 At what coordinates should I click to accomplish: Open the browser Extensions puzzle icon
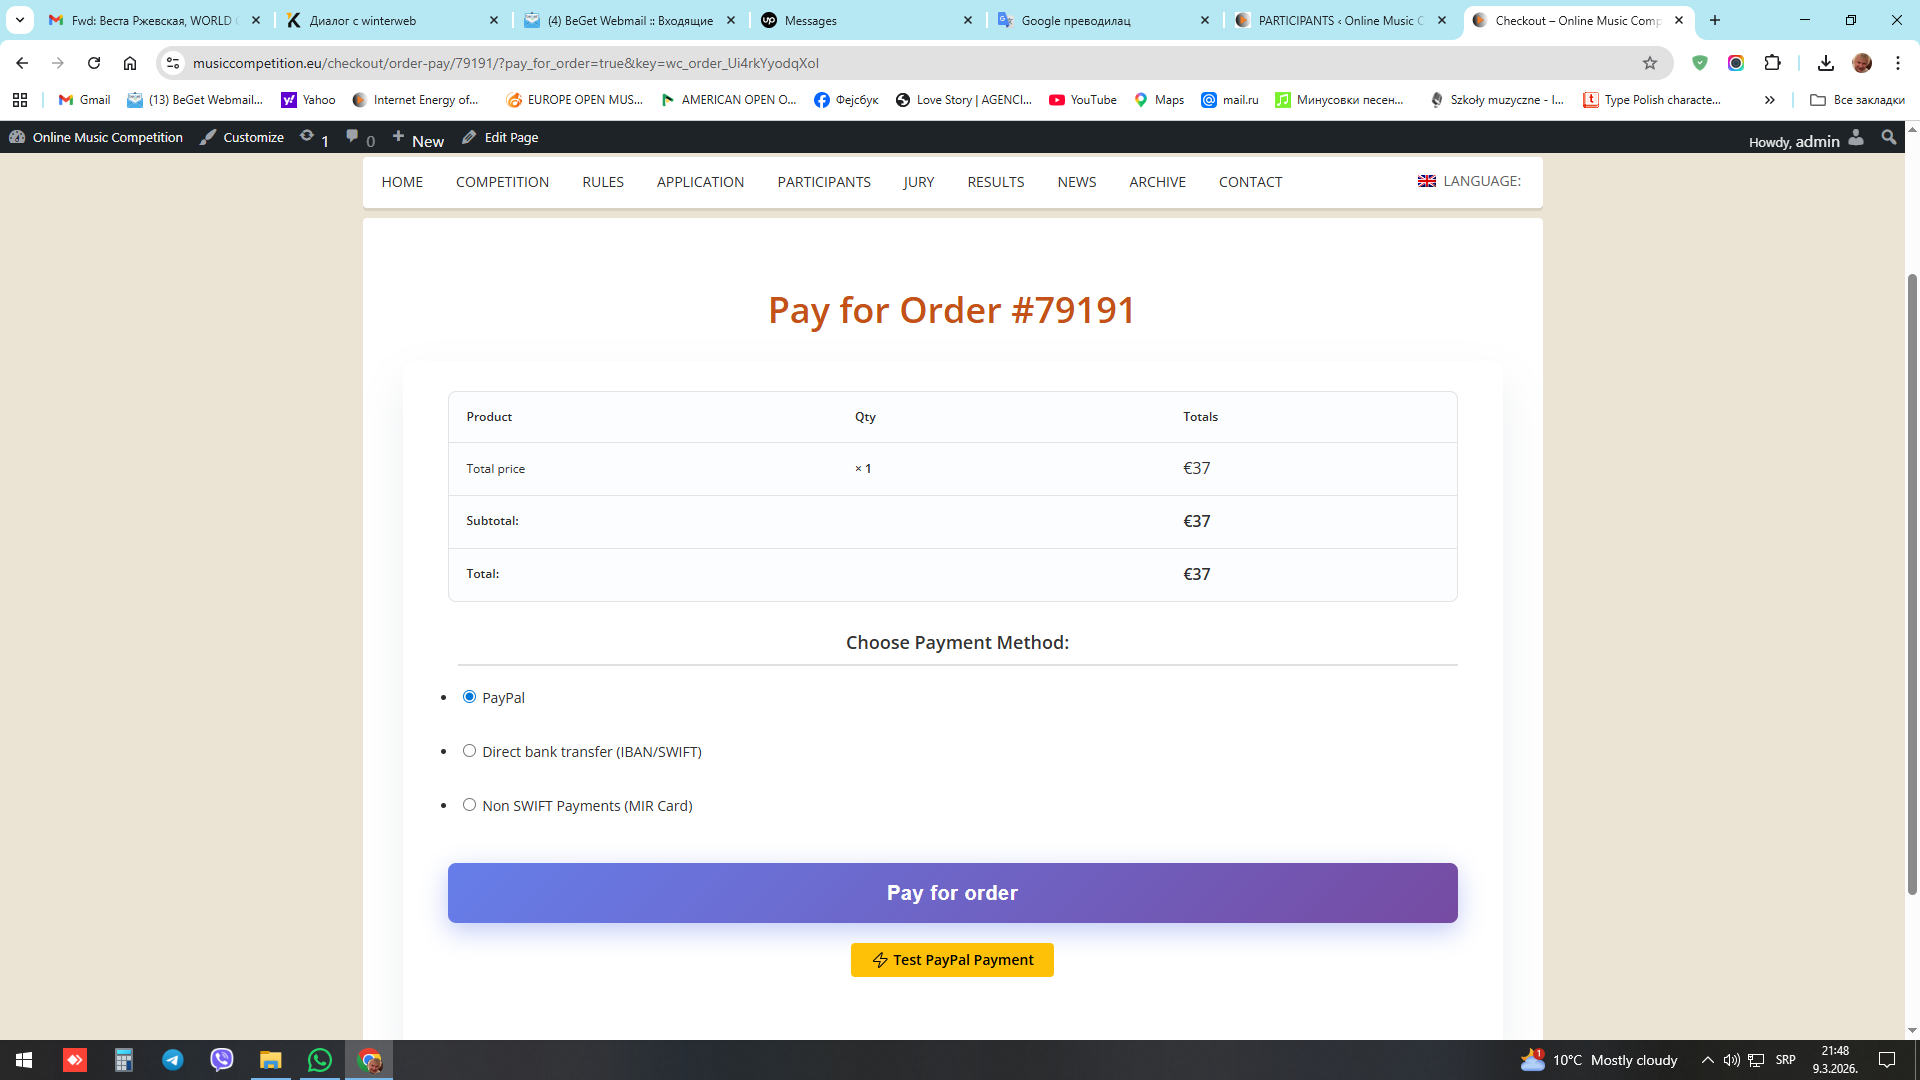pos(1772,63)
